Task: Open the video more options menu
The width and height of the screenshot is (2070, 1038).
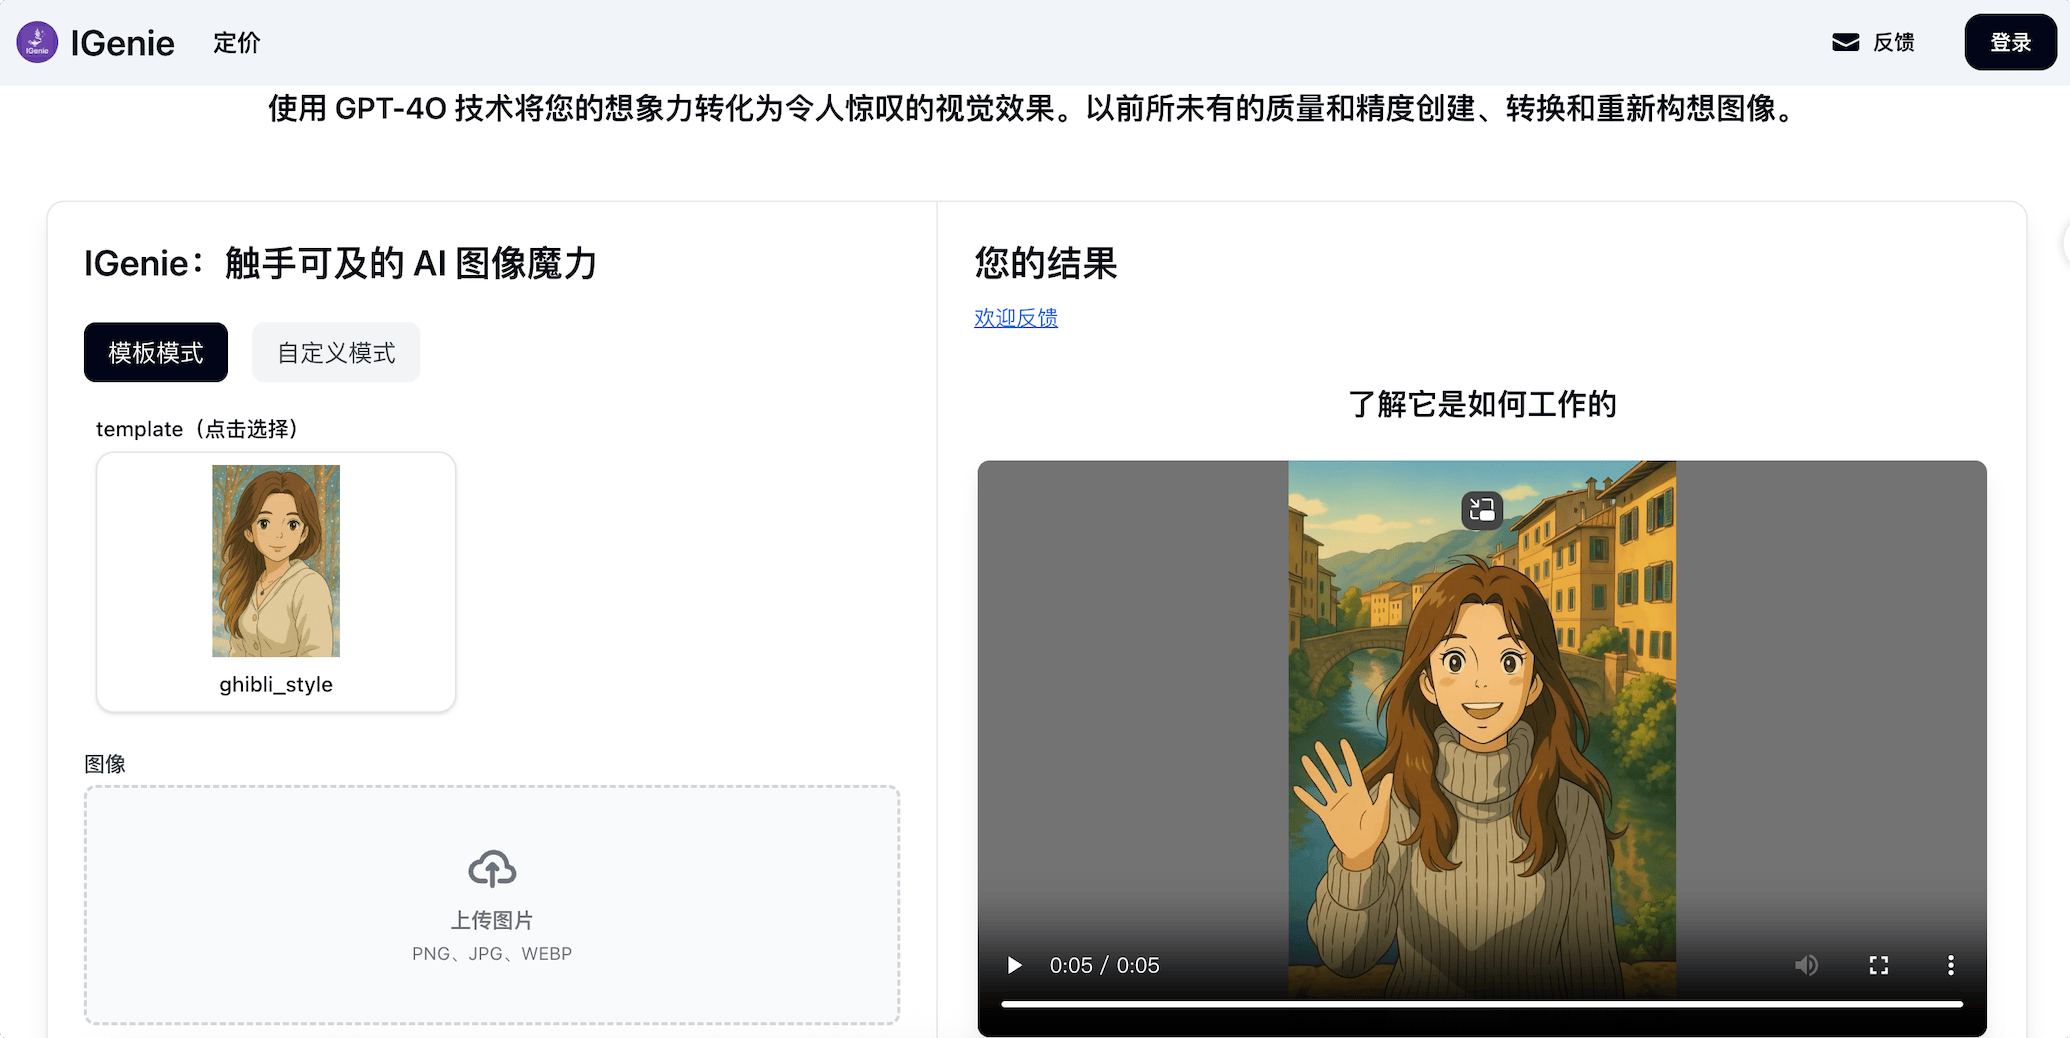Action: coord(1950,965)
